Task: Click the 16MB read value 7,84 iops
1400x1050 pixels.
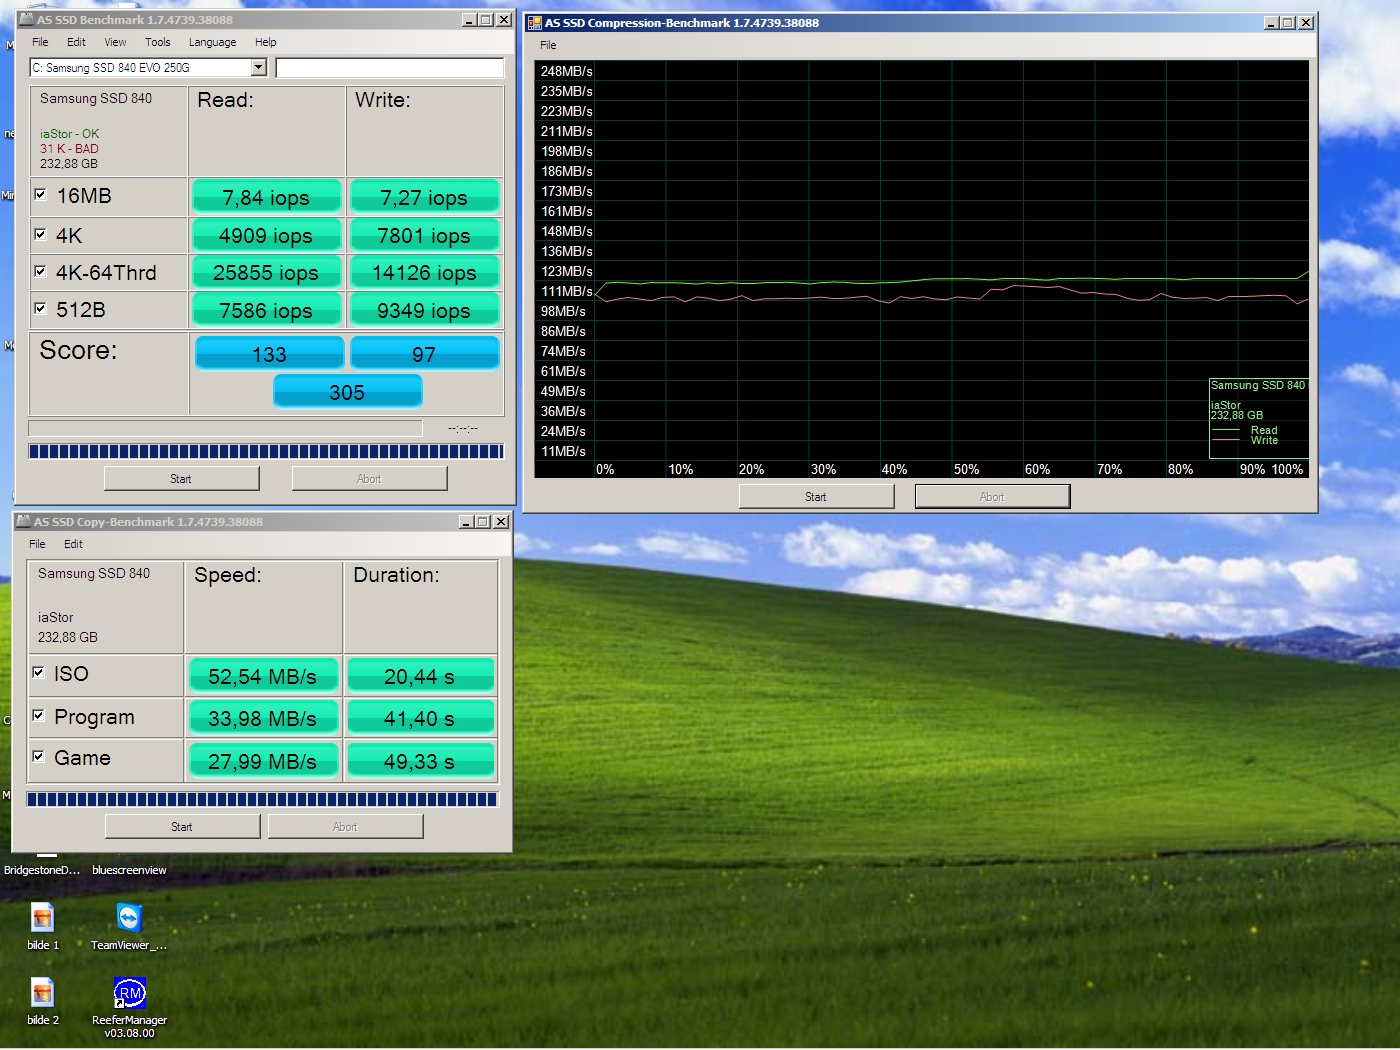Action: (266, 197)
